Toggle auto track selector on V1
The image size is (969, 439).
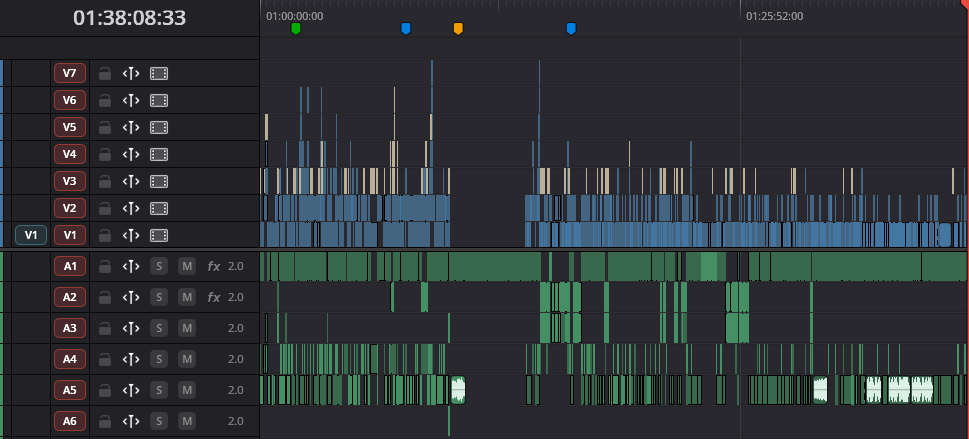(x=131, y=236)
